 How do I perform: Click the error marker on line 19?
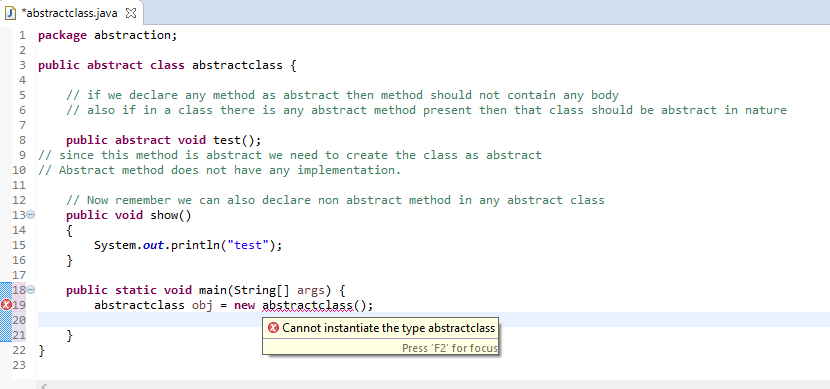click(x=7, y=305)
